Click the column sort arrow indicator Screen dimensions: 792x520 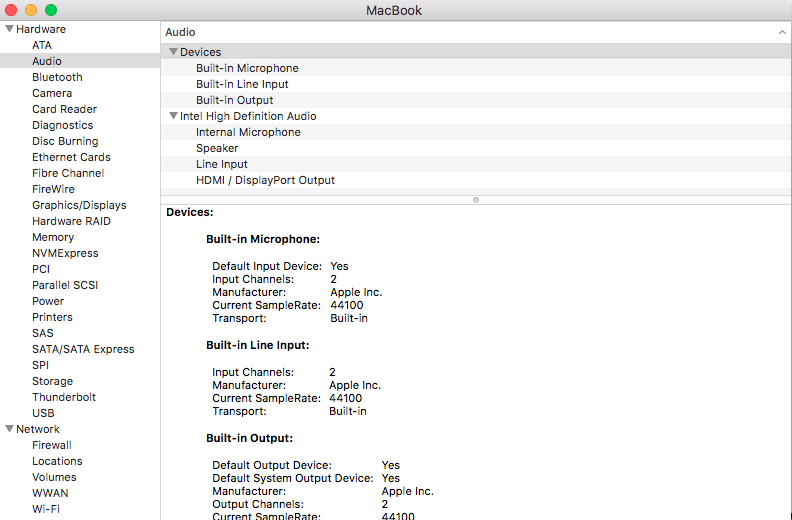click(x=781, y=33)
